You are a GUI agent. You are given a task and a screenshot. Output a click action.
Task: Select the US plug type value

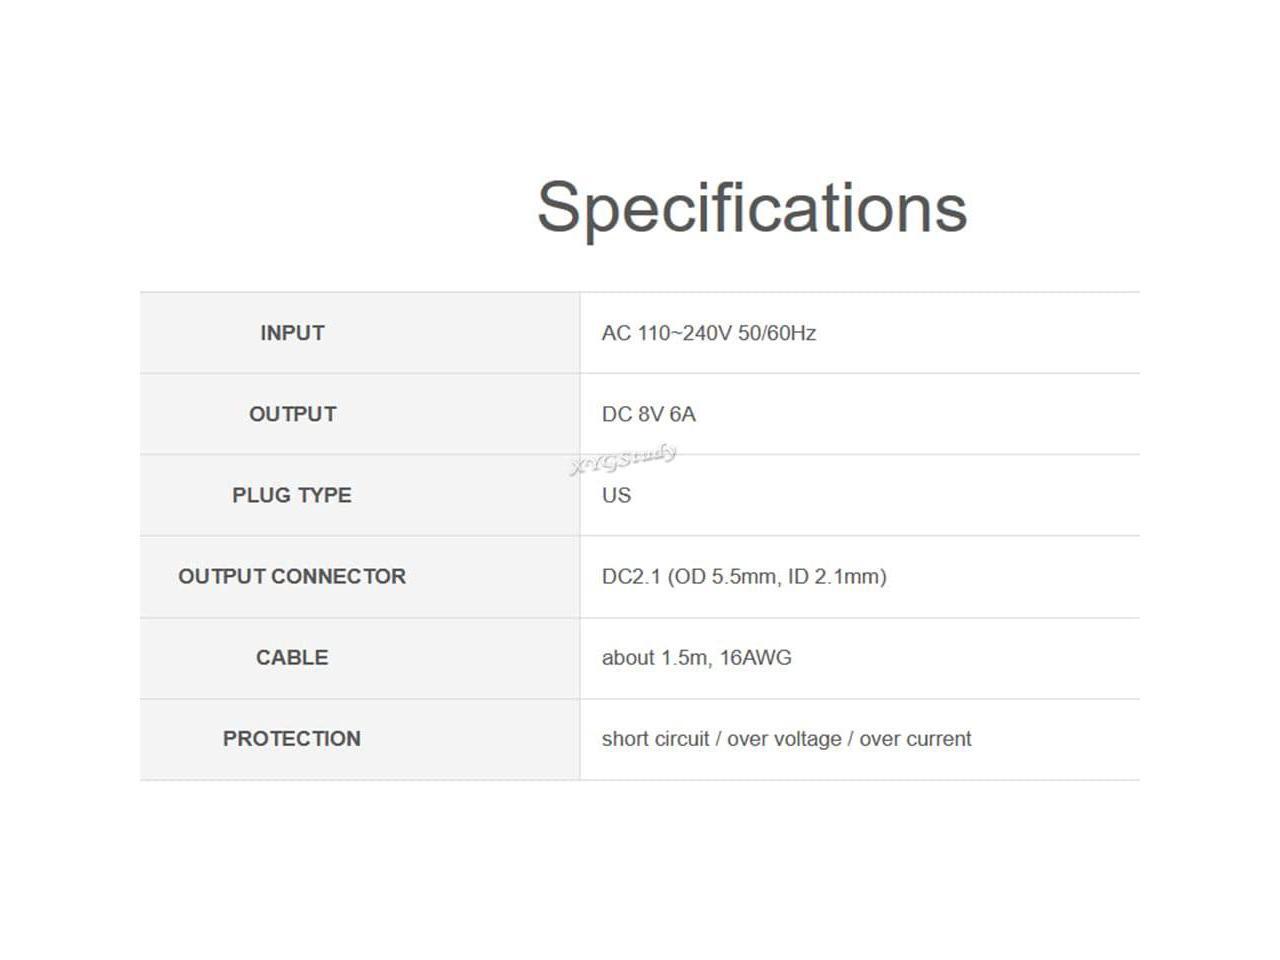point(616,495)
